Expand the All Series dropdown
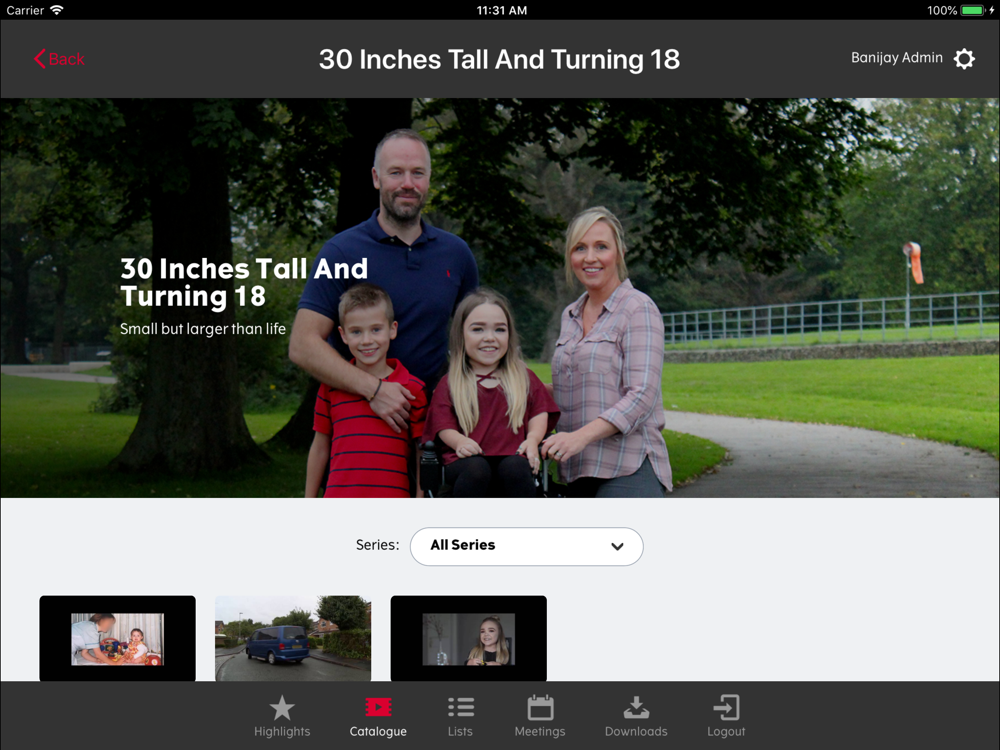 [x=526, y=546]
